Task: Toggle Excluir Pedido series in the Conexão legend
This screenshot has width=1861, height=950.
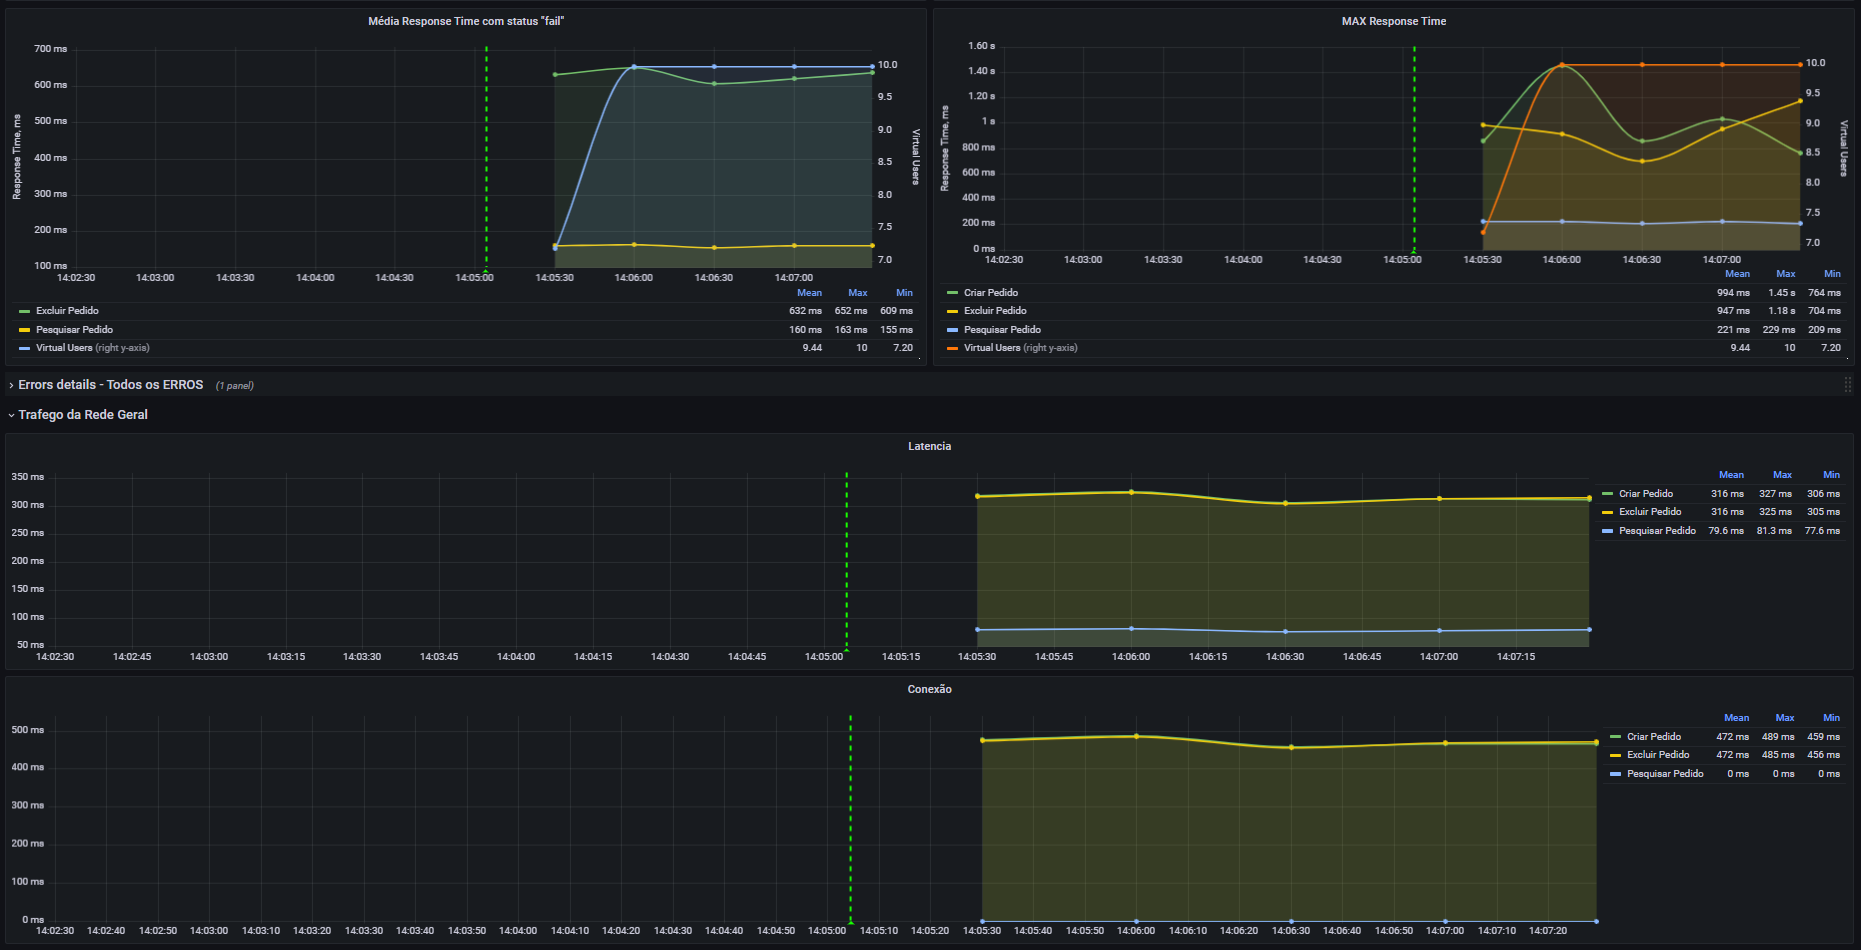Action: point(1657,755)
